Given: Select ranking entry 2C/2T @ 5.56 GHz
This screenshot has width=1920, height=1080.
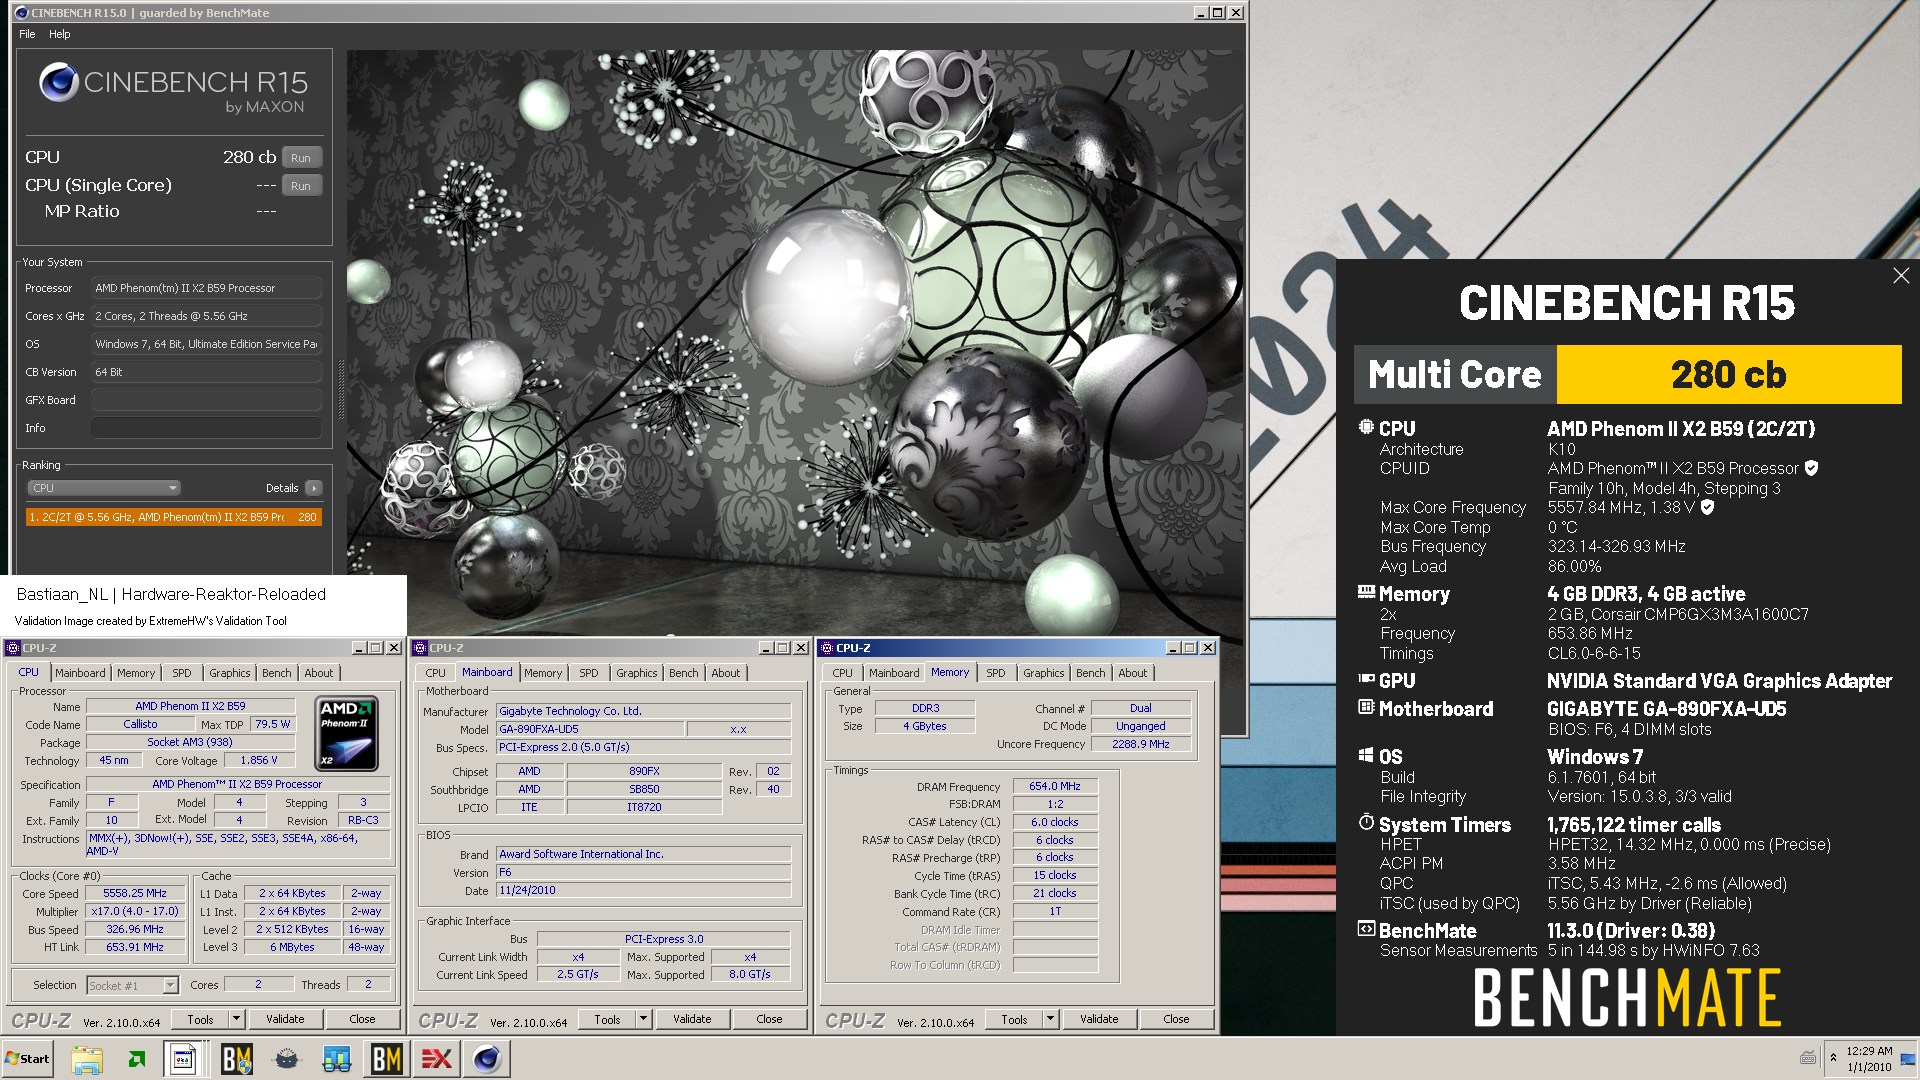Looking at the screenshot, I should pyautogui.click(x=173, y=517).
